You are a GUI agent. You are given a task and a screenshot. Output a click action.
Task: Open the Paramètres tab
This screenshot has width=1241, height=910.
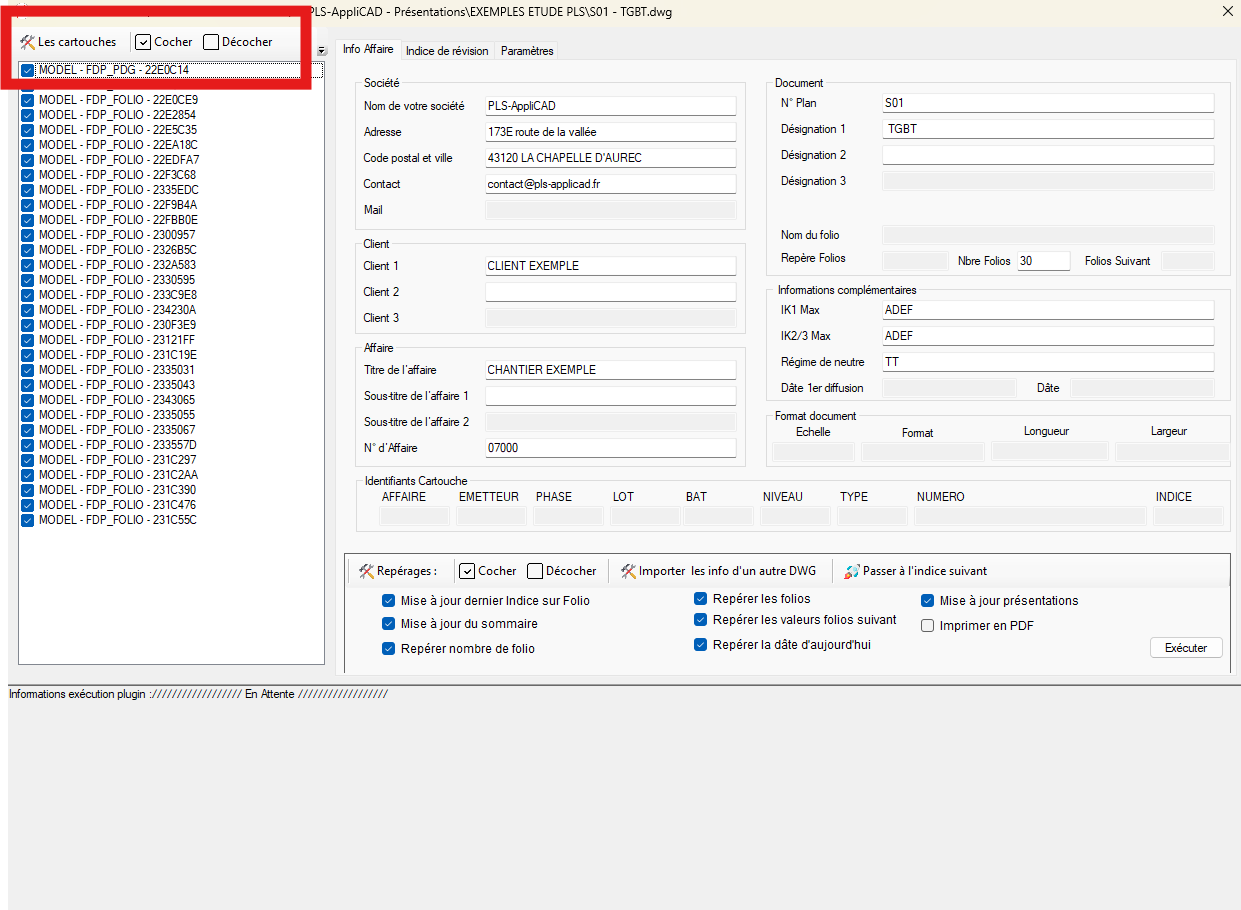pos(527,51)
